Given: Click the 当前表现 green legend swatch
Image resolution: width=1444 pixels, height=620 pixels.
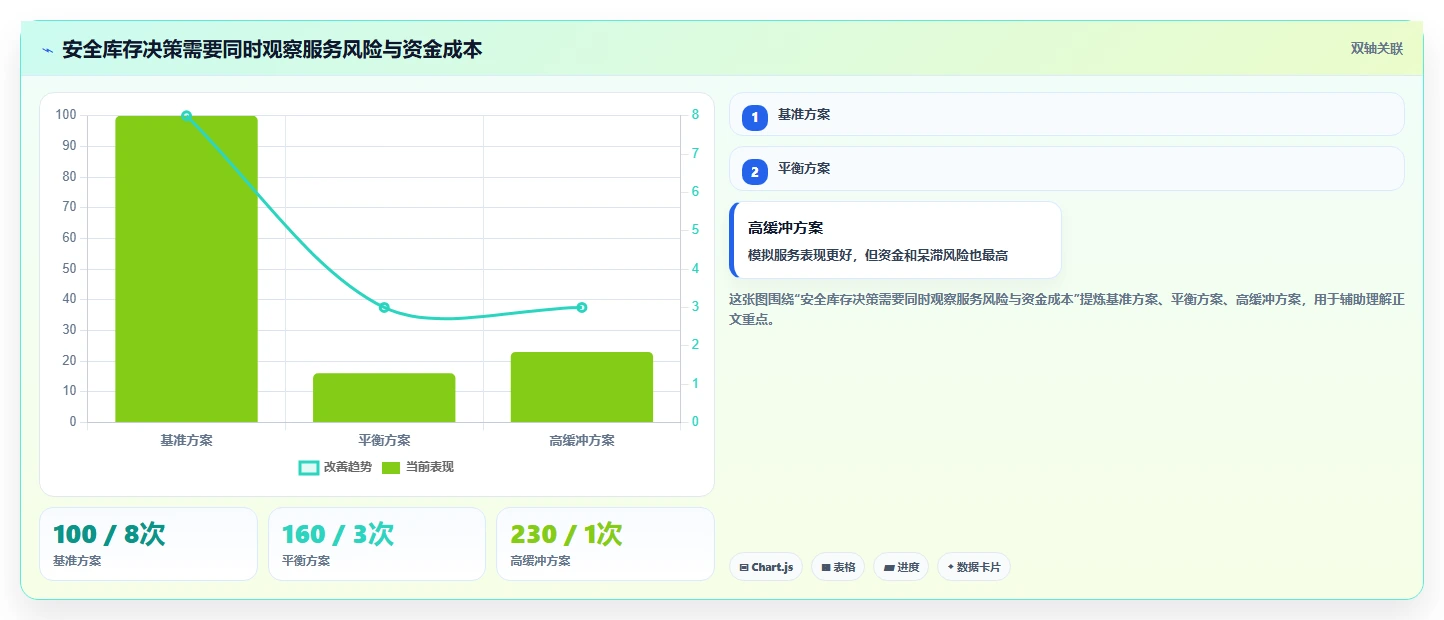Looking at the screenshot, I should (391, 468).
